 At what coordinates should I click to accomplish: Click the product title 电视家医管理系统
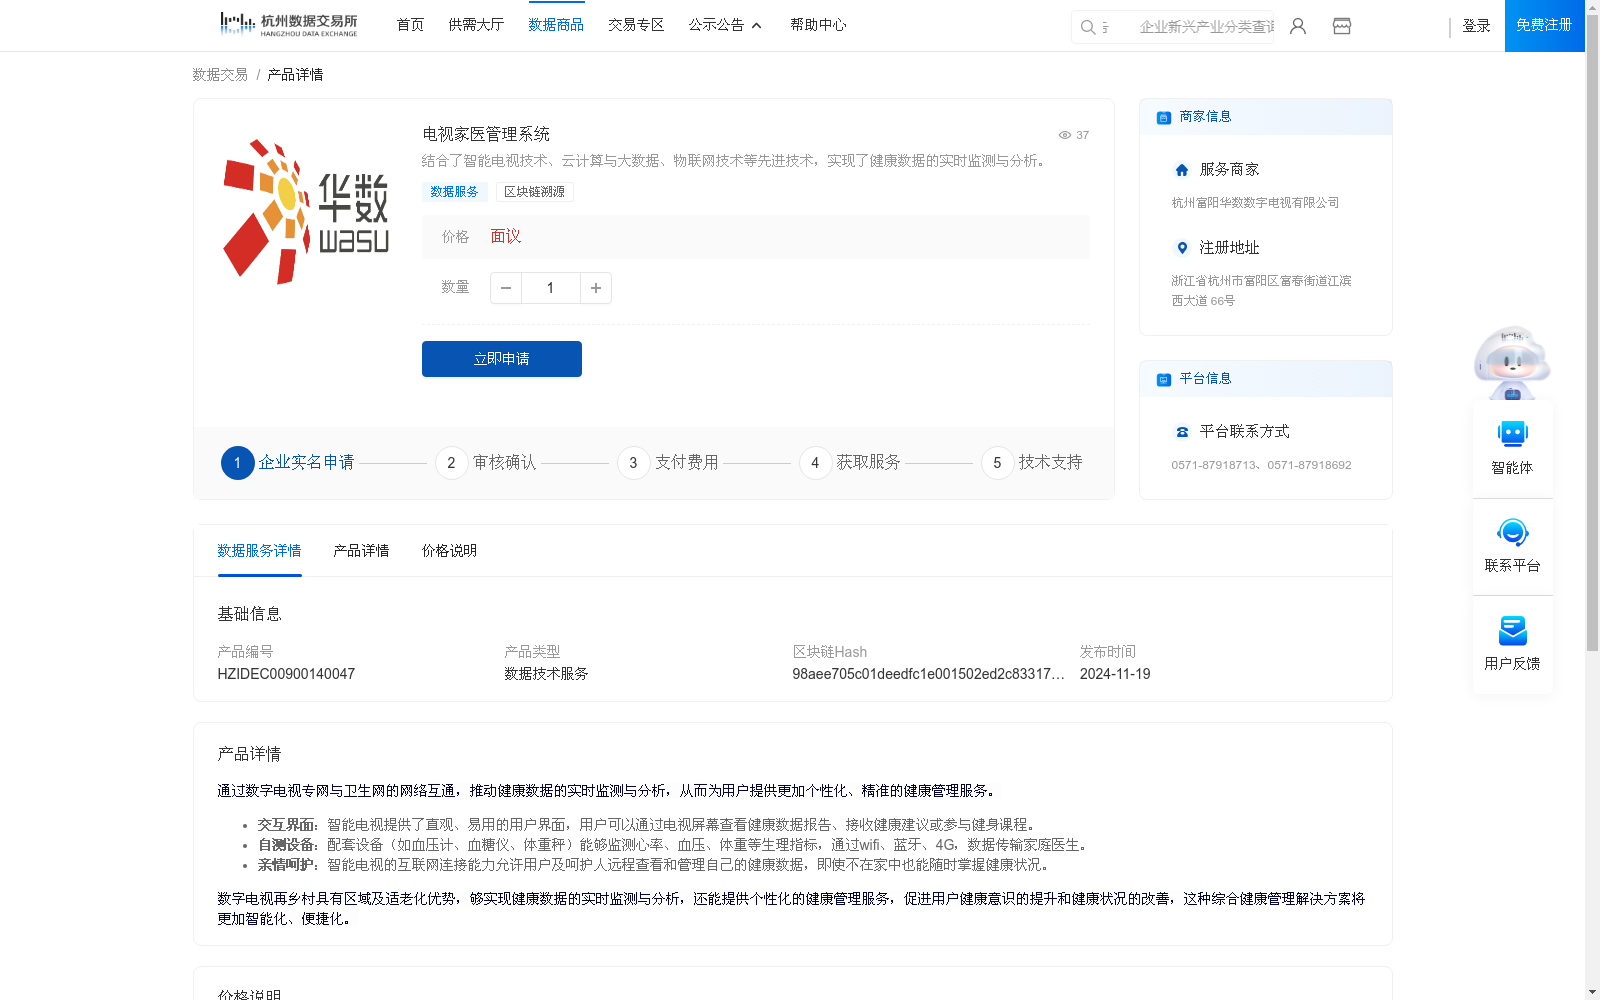[486, 134]
